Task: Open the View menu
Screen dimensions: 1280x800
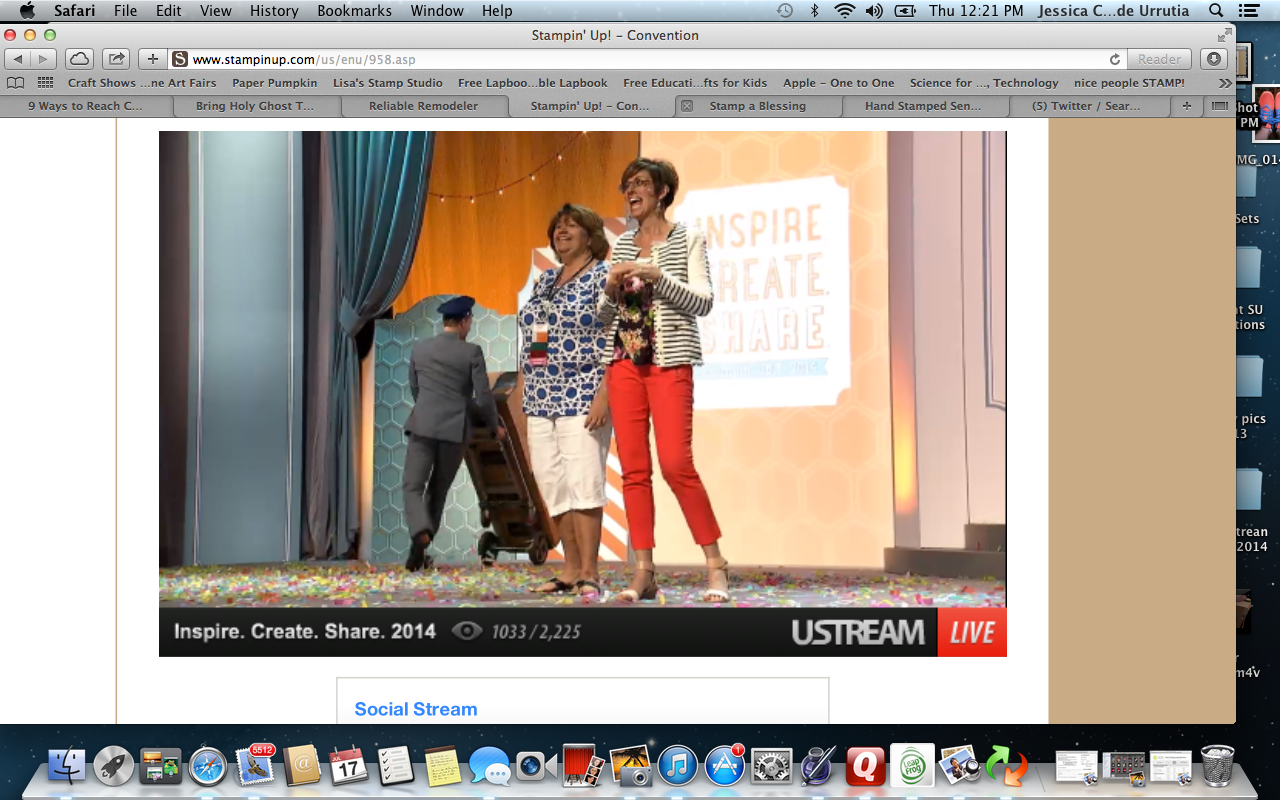Action: point(216,11)
